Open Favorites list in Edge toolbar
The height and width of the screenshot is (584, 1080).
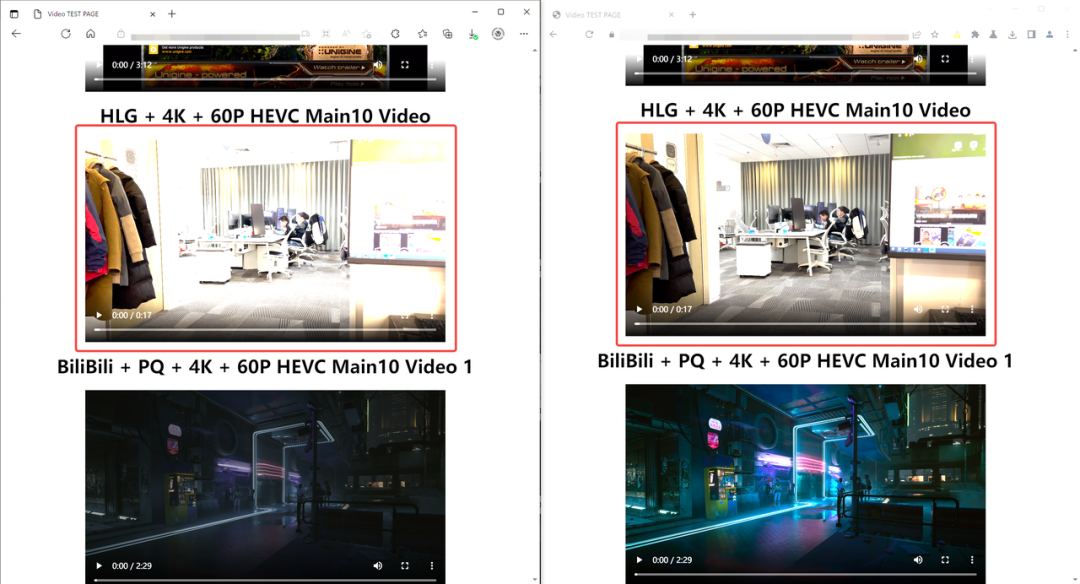(x=422, y=34)
